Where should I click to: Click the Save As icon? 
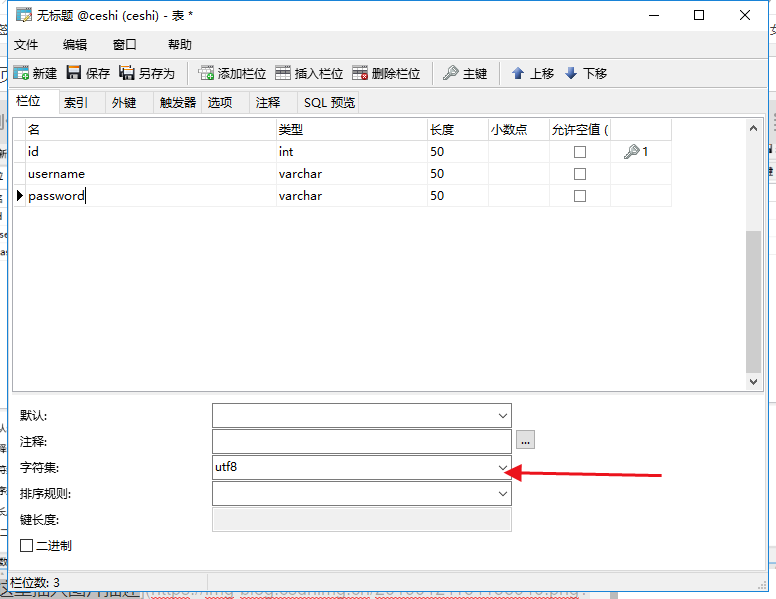127,73
